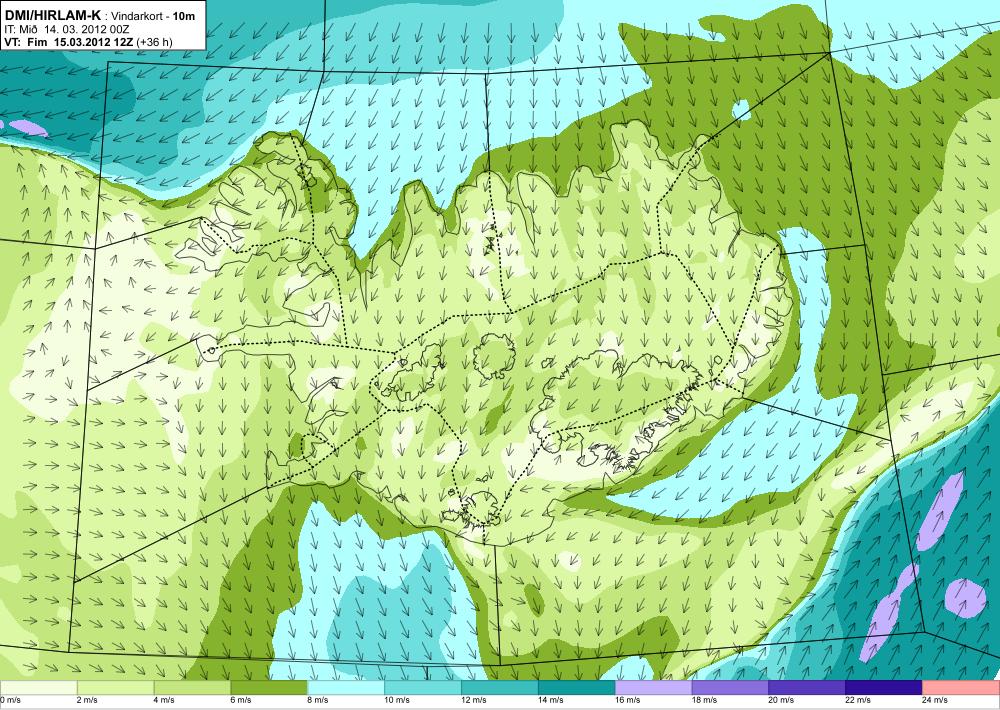Pick the palest yellow legend swatch above 0 m/s
The height and width of the screenshot is (710, 1000).
(x=38, y=688)
